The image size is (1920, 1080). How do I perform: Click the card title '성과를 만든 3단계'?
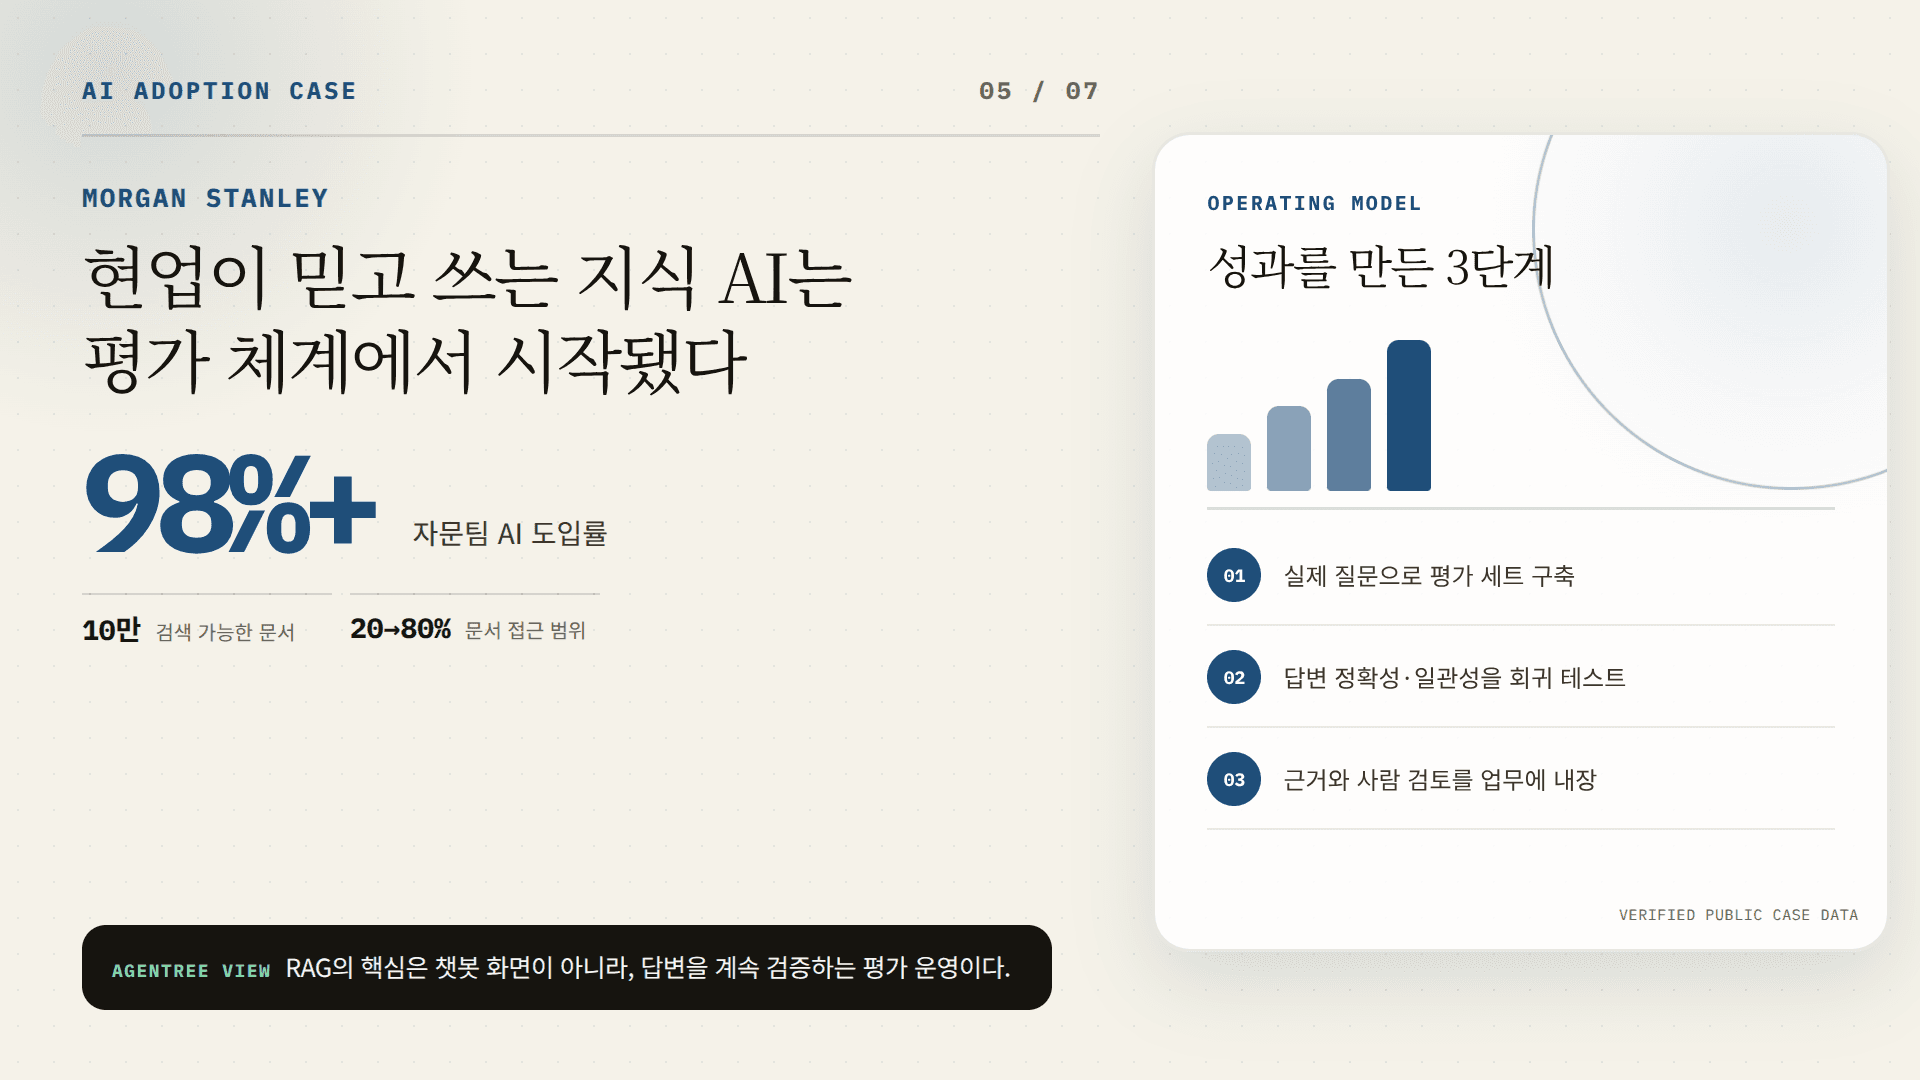1381,267
